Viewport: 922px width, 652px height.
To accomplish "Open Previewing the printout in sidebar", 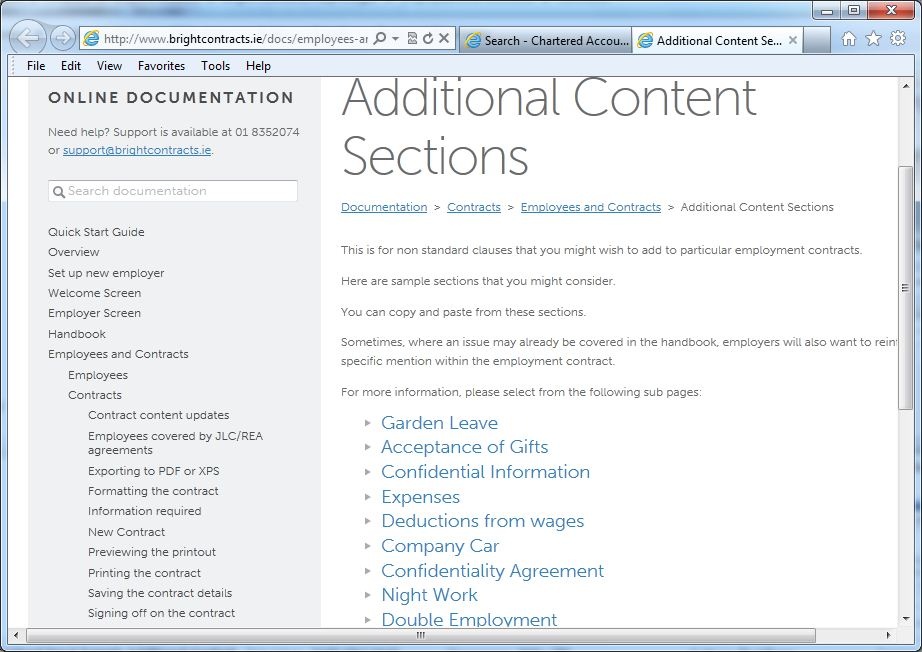I will (x=152, y=552).
